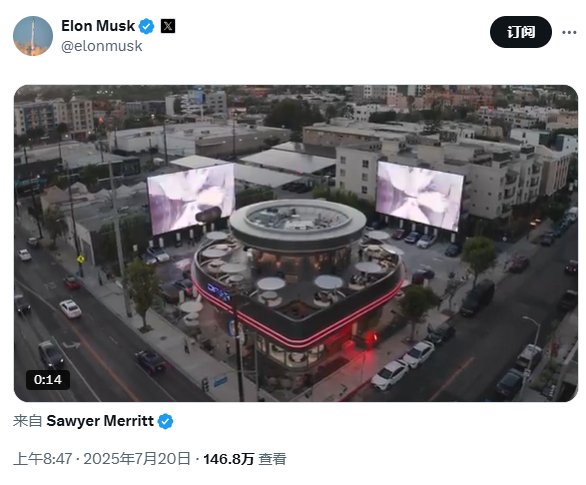Click the 查看 views label
Screen dimensions: 586x485
pos(272,459)
